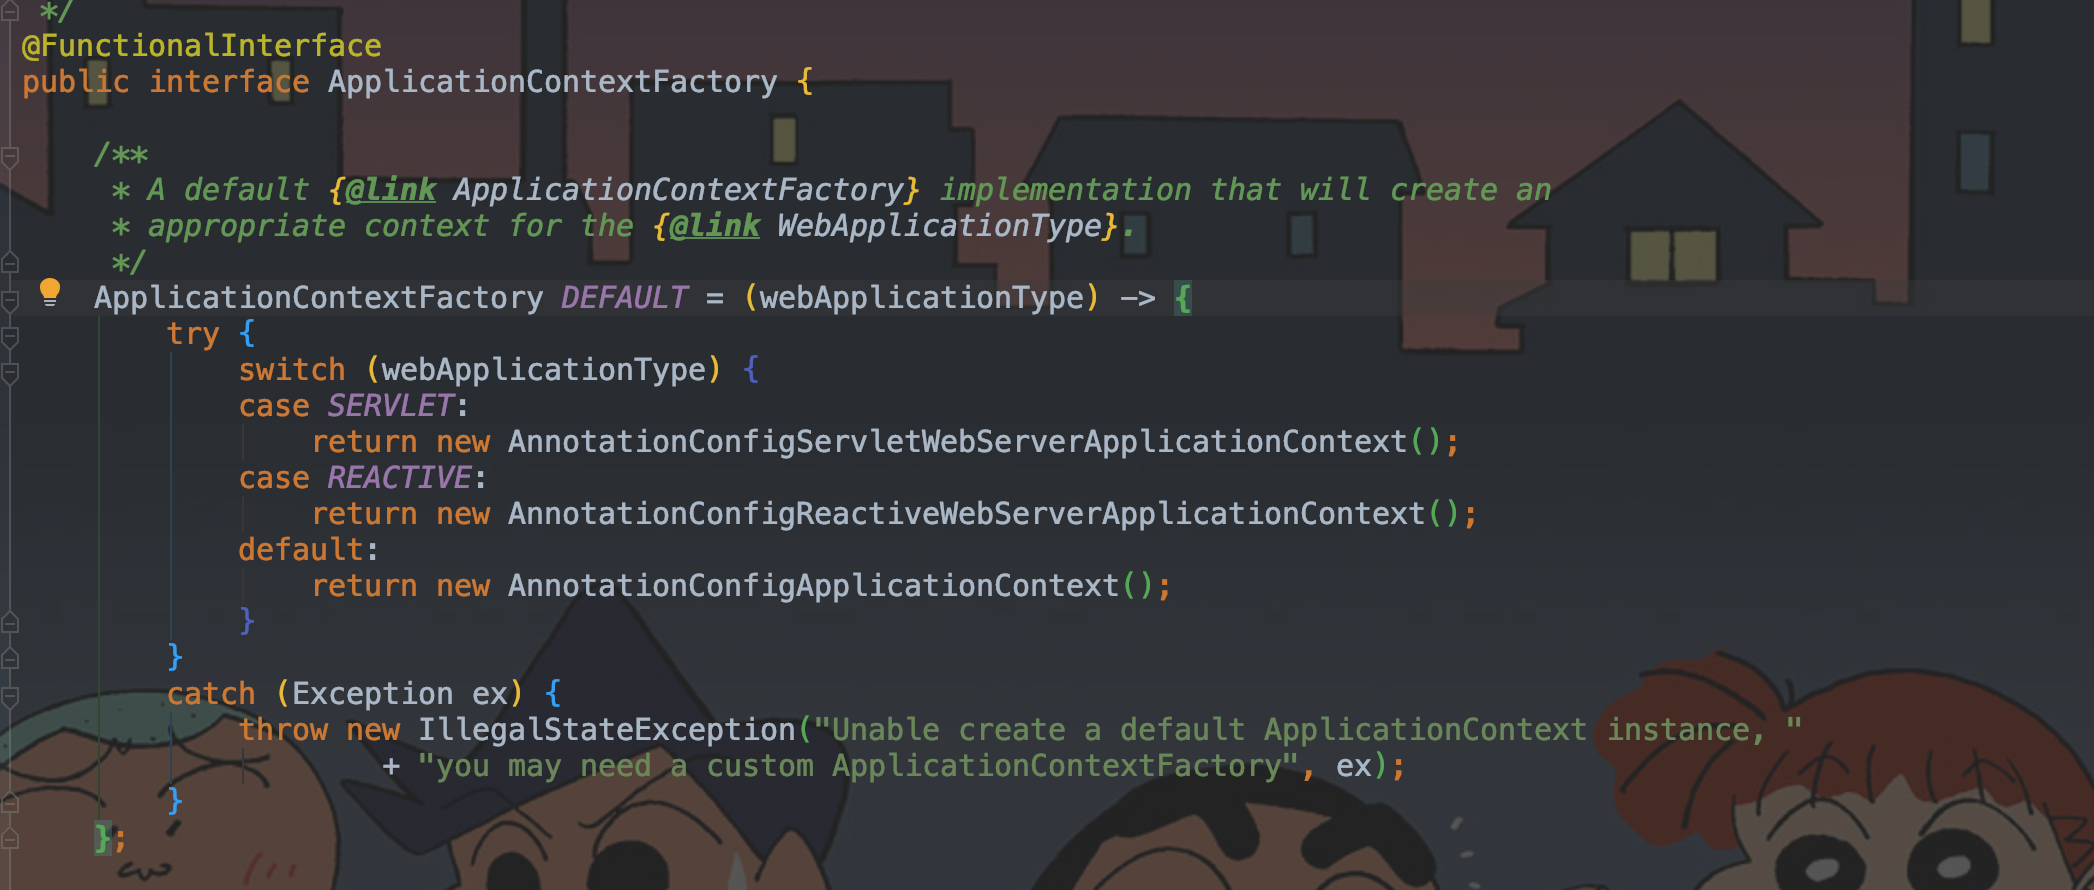The image size is (2094, 890).
Task: Click the 'public' keyword
Action: tap(76, 82)
